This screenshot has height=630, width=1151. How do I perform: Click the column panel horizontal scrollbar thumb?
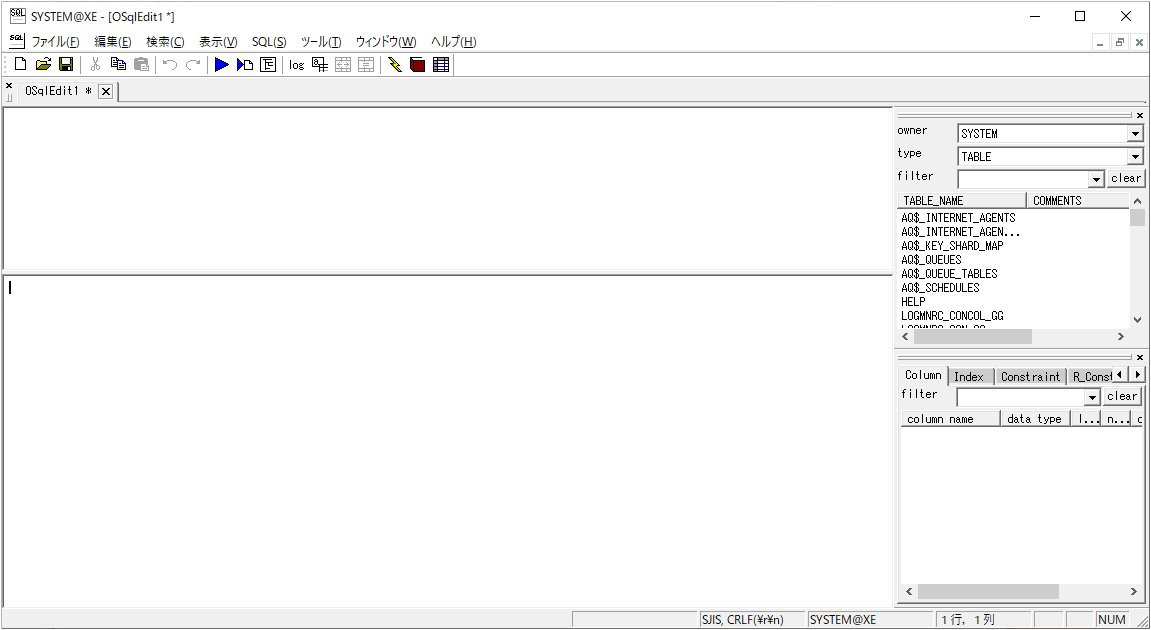988,591
